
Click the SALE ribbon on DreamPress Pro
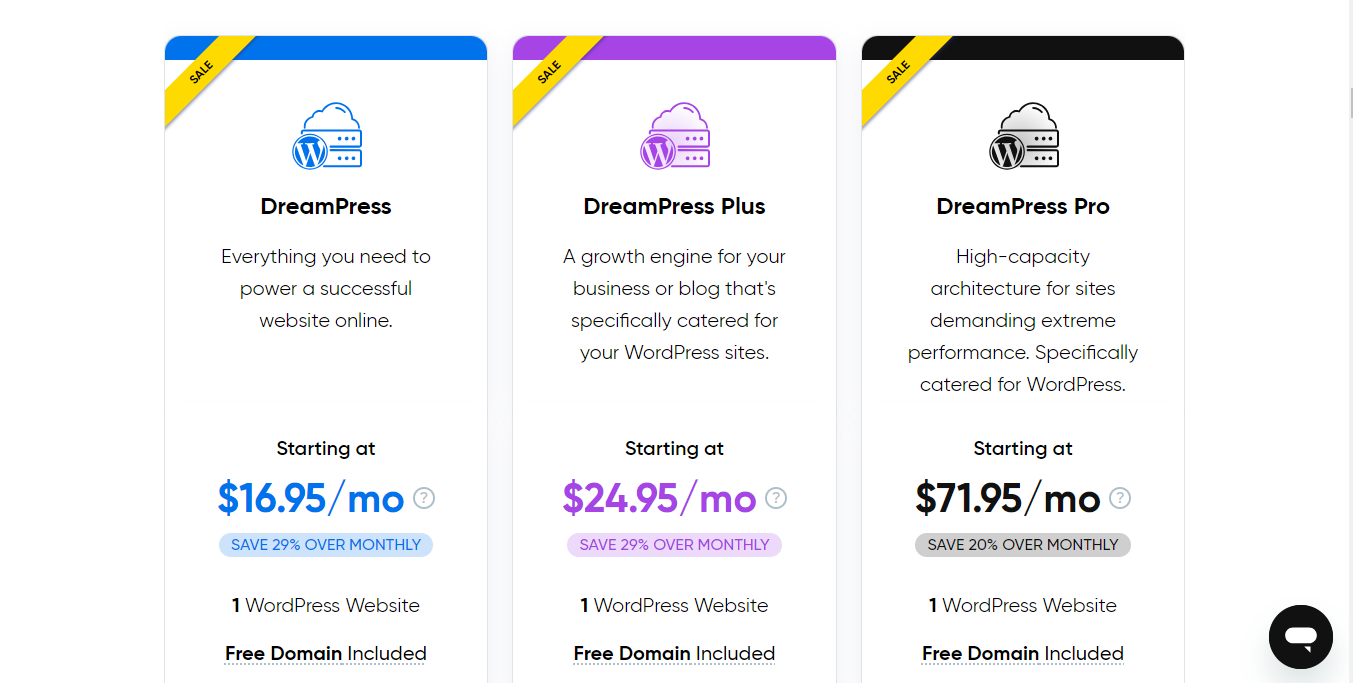click(x=901, y=77)
